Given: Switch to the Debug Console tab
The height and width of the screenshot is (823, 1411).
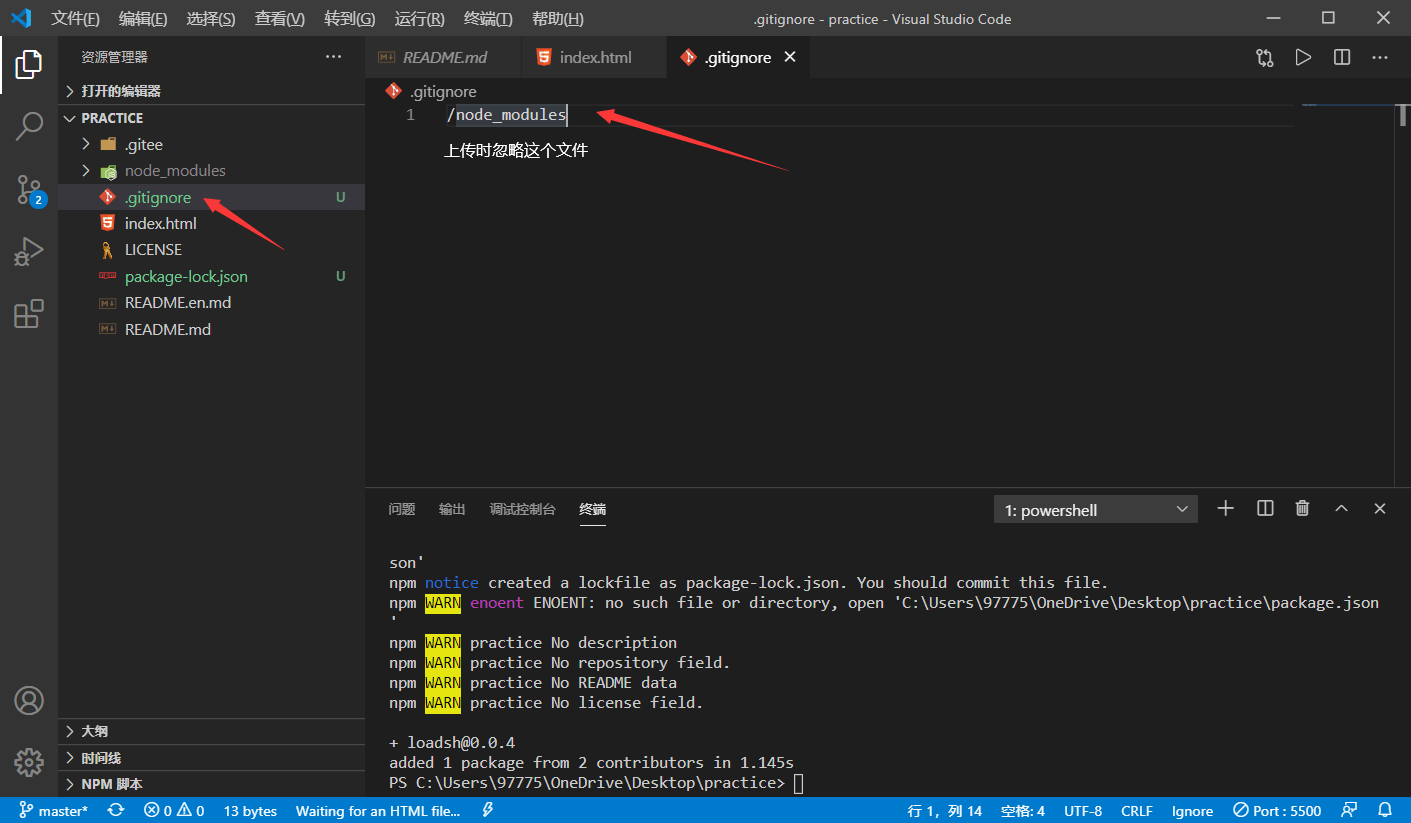Looking at the screenshot, I should click(x=522, y=509).
